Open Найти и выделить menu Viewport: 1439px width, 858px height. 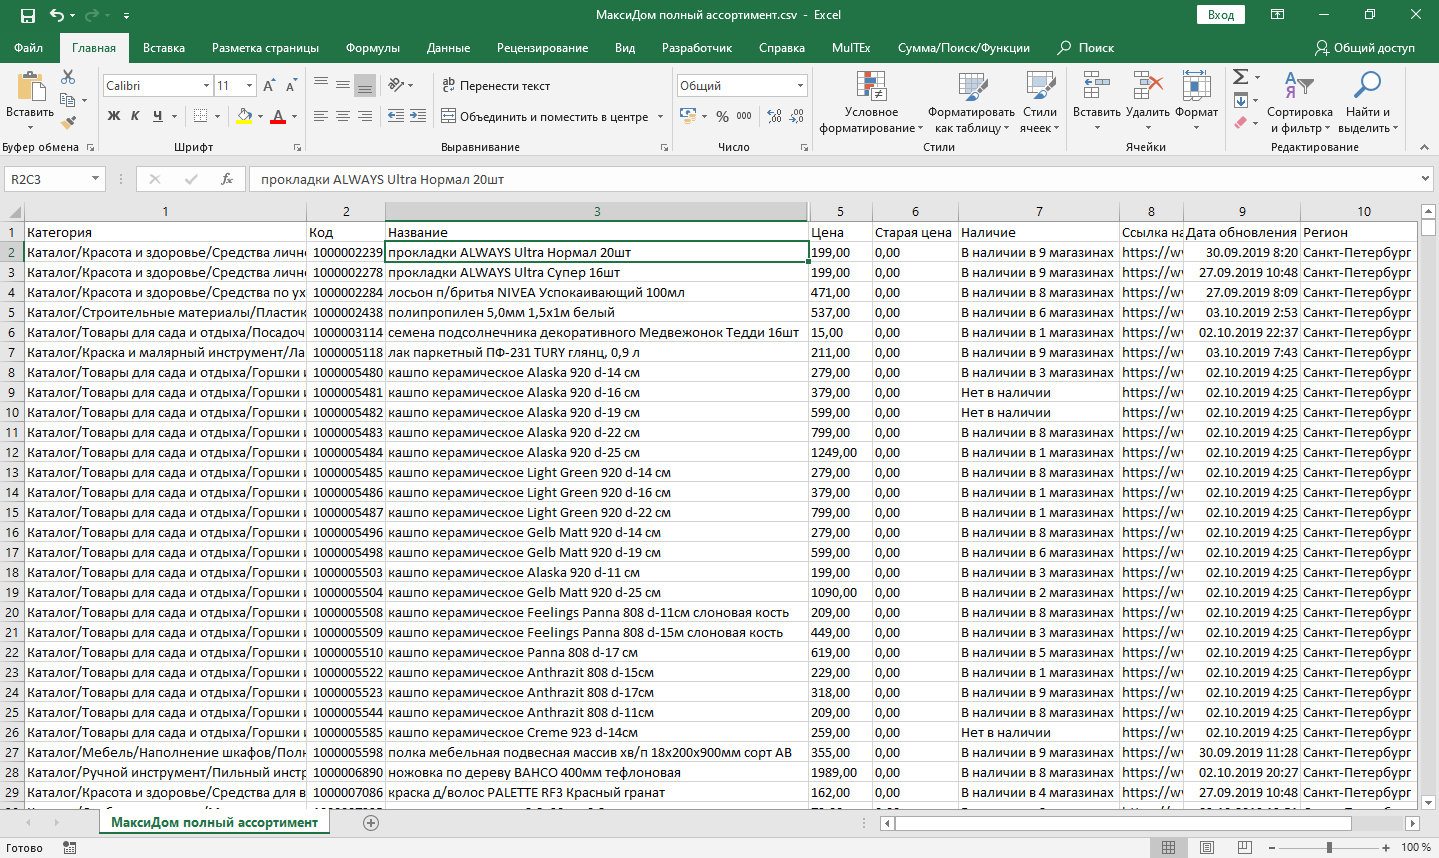click(x=1367, y=102)
